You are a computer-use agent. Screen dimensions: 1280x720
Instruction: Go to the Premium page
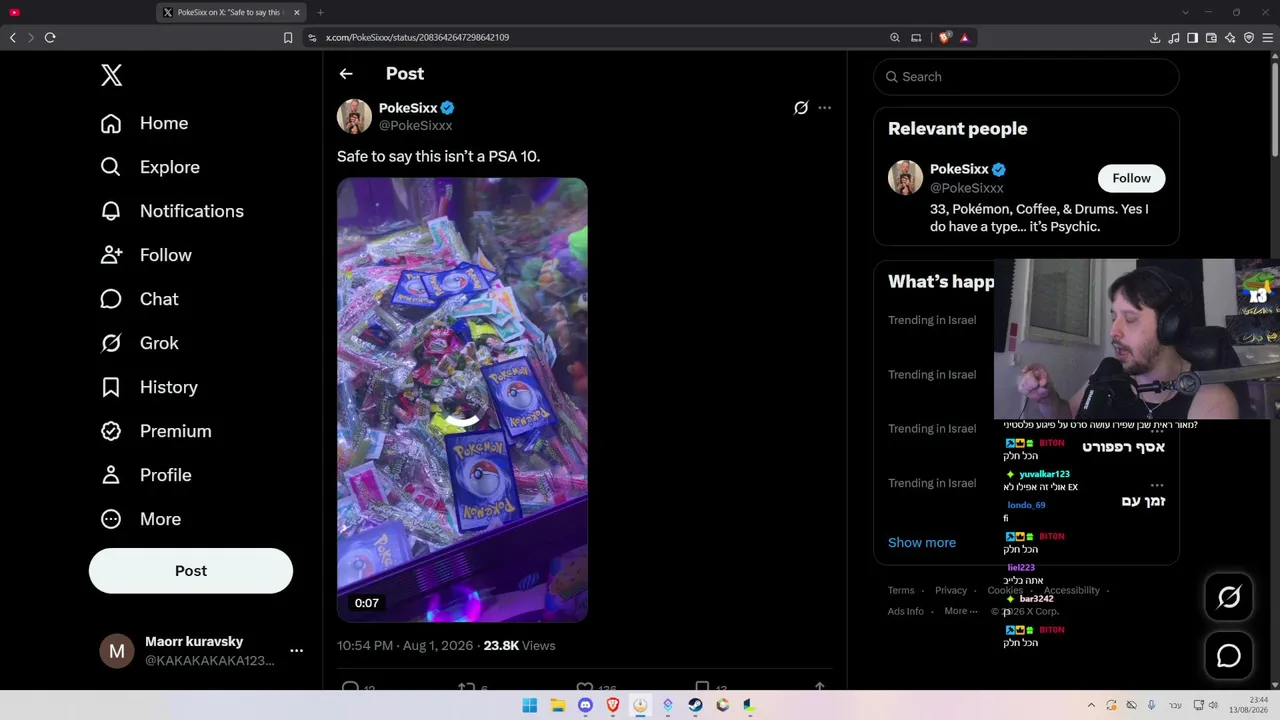pos(156,431)
